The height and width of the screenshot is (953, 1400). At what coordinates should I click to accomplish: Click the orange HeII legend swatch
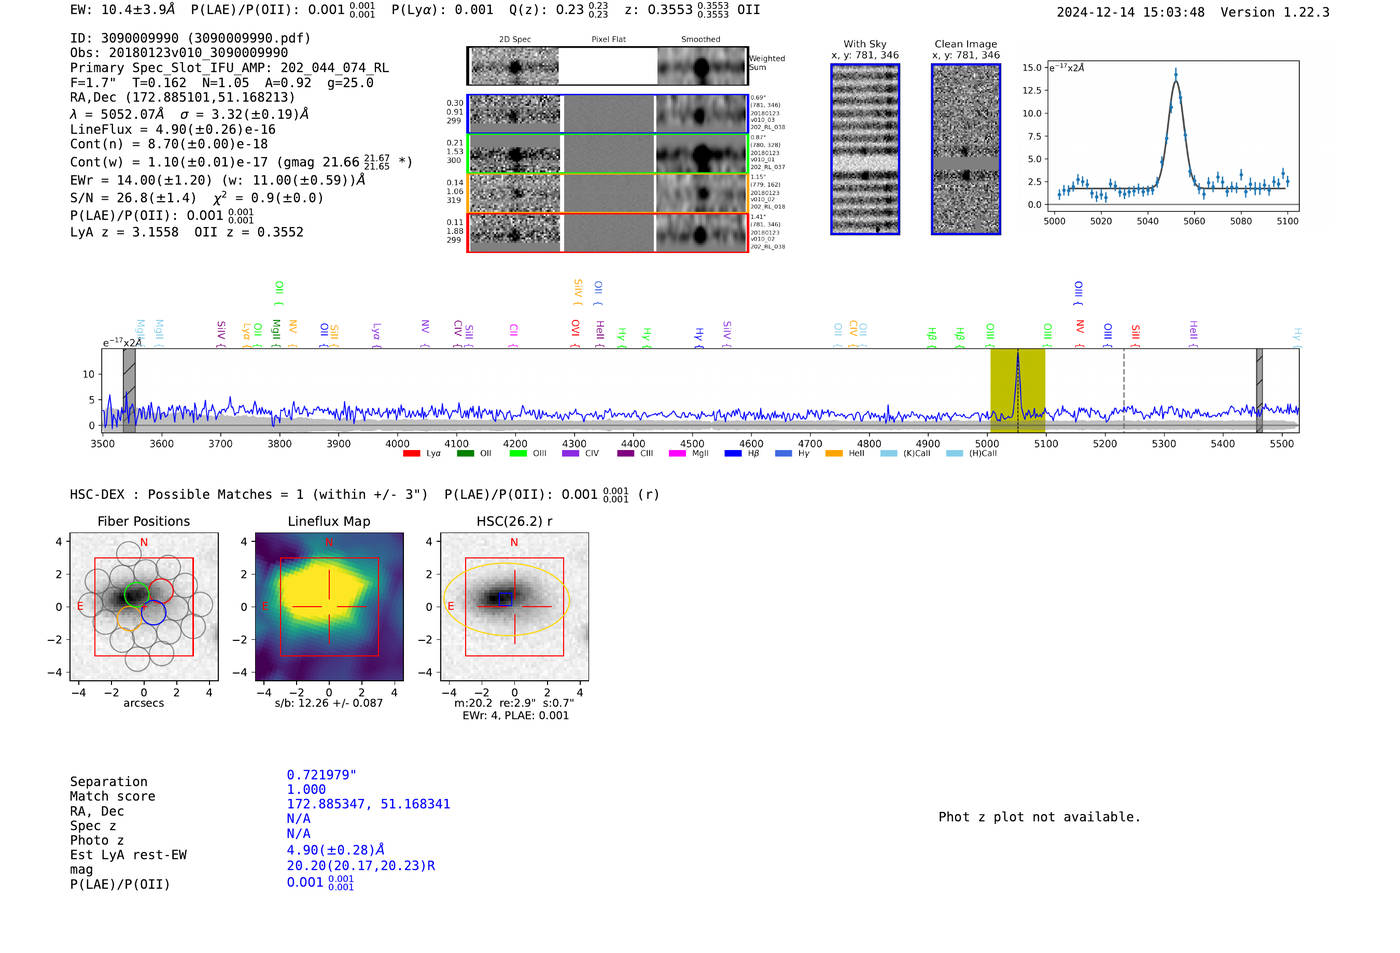pyautogui.click(x=834, y=453)
